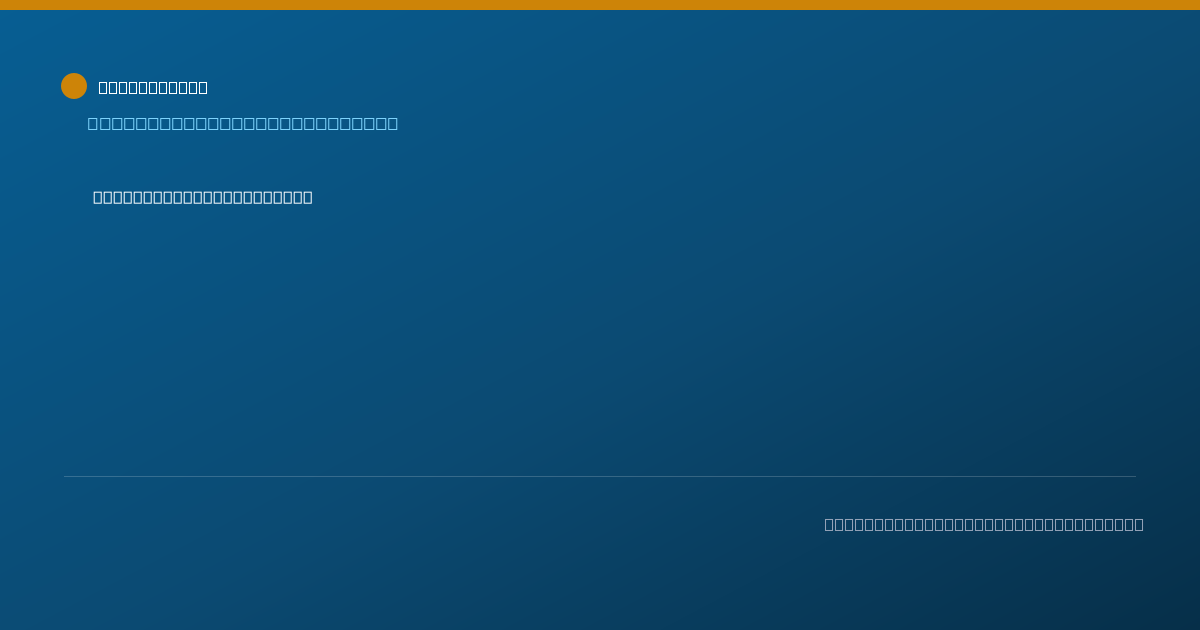
Task: Click the orange bar across the top
Action: [x=600, y=5]
